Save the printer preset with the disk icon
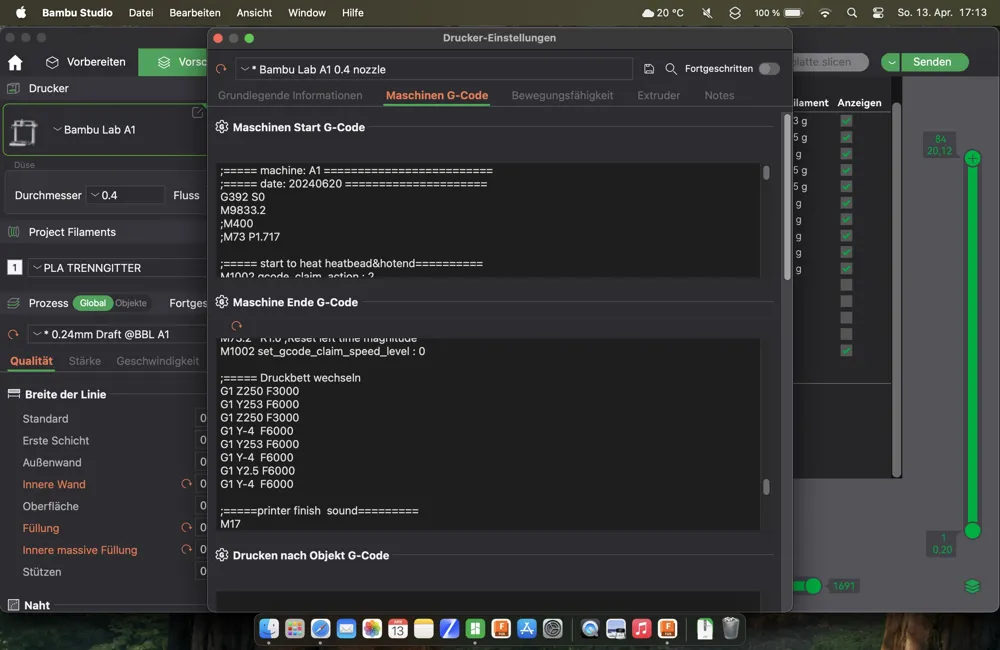 [x=649, y=69]
